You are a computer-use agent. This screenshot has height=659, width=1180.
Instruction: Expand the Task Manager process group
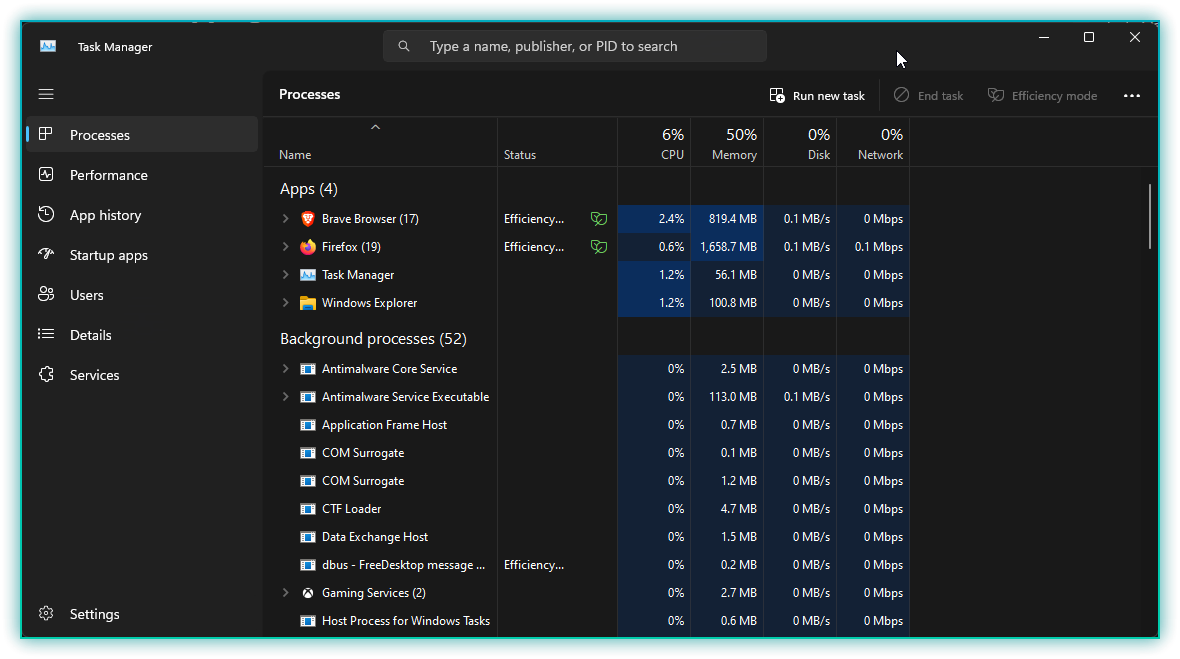(285, 275)
